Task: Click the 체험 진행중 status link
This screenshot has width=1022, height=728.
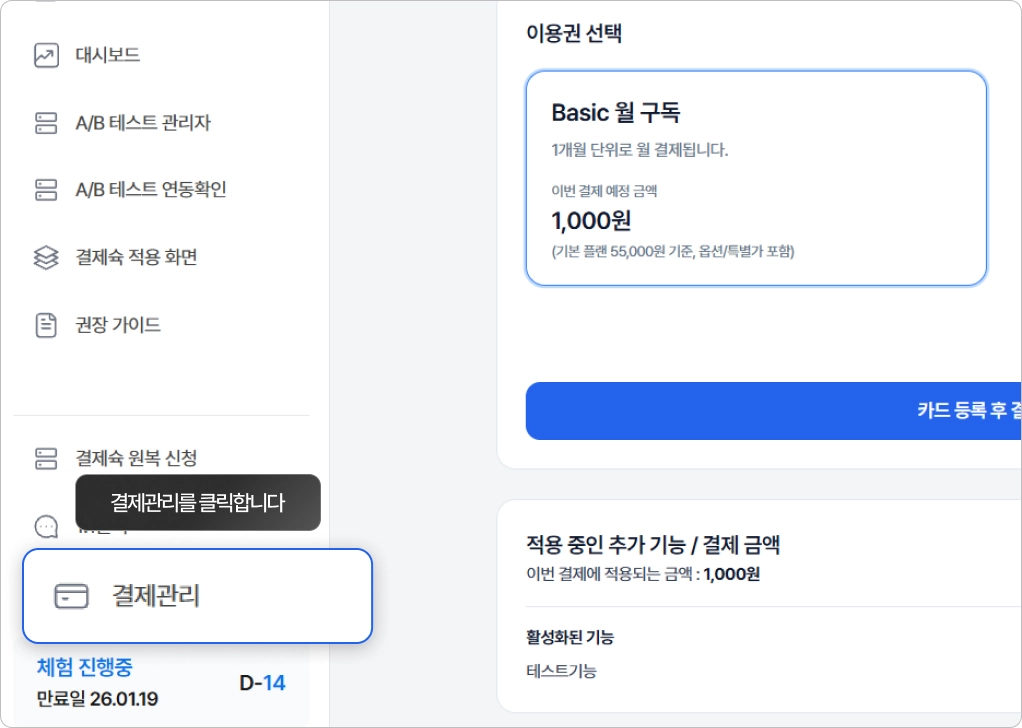Action: (84, 667)
